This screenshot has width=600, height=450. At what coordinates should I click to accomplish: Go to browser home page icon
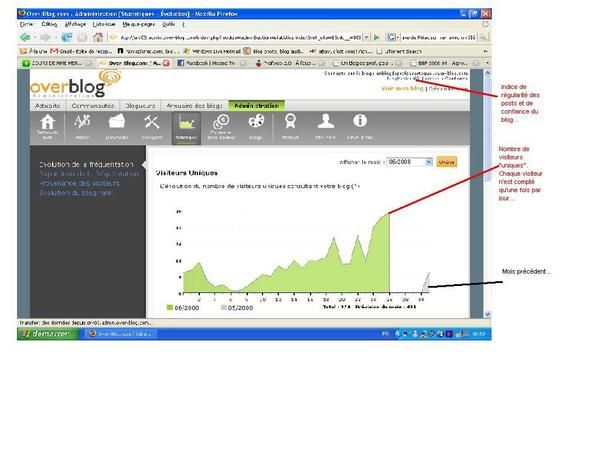click(98, 37)
